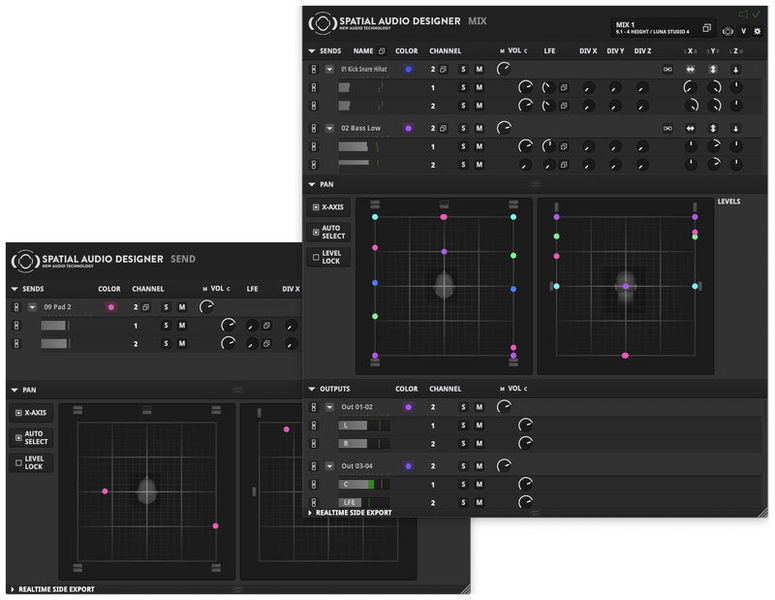Screen dimensions: 775x600
Task: Click link icon in 01 Kick Snare Hihat row
Action: [x=667, y=69]
